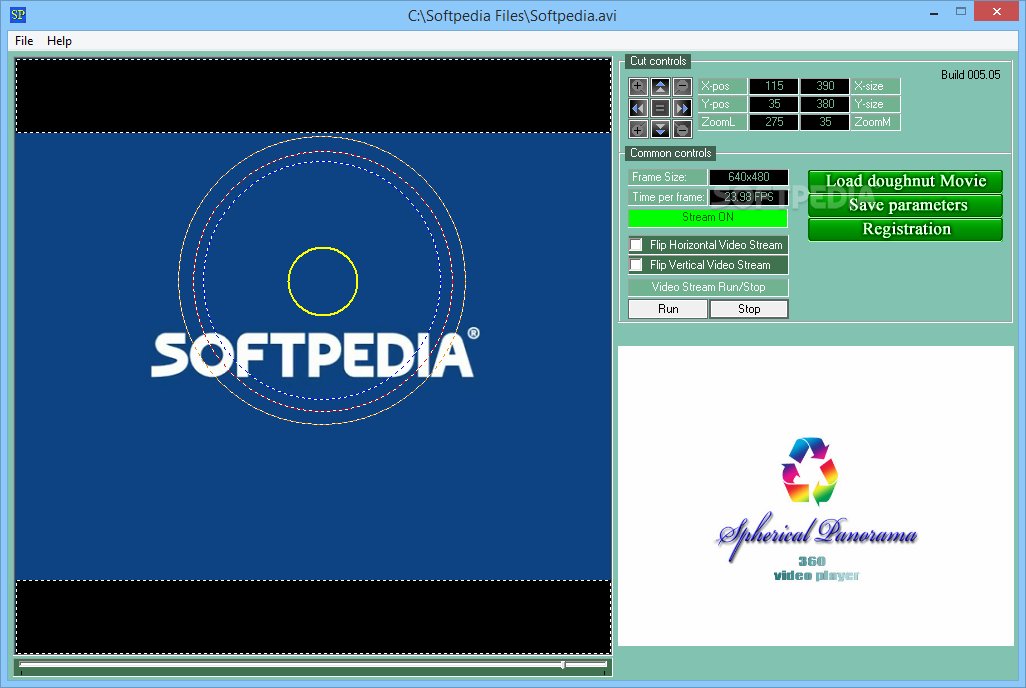Open the Registration button
The height and width of the screenshot is (688, 1026).
click(x=906, y=229)
